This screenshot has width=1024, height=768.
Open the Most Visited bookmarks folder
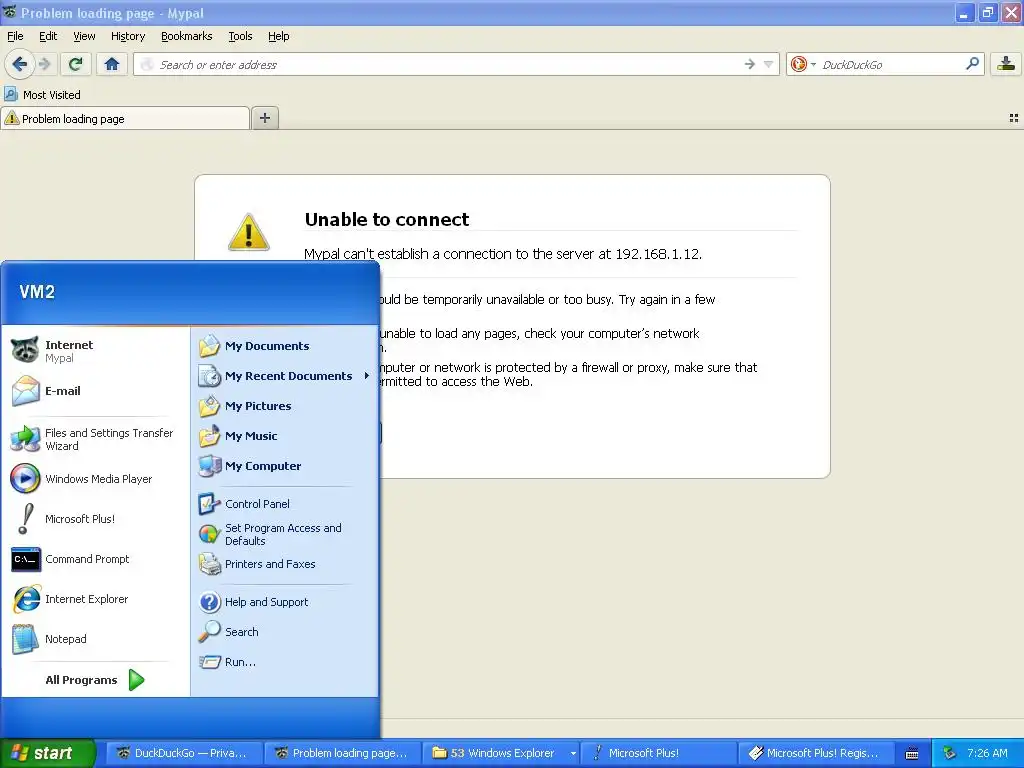click(43, 95)
